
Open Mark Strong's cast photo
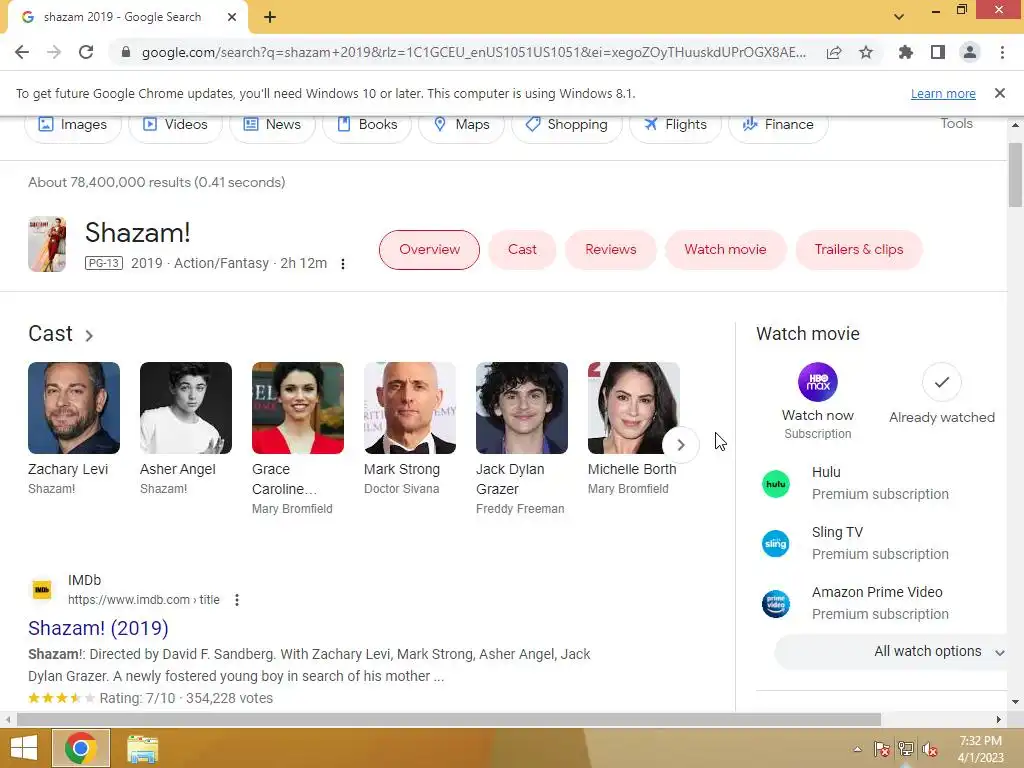pos(410,408)
